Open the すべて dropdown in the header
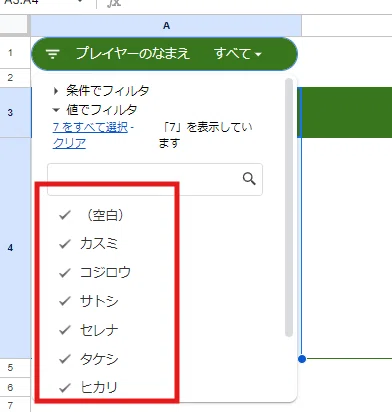The height and width of the screenshot is (412, 392). (x=238, y=53)
